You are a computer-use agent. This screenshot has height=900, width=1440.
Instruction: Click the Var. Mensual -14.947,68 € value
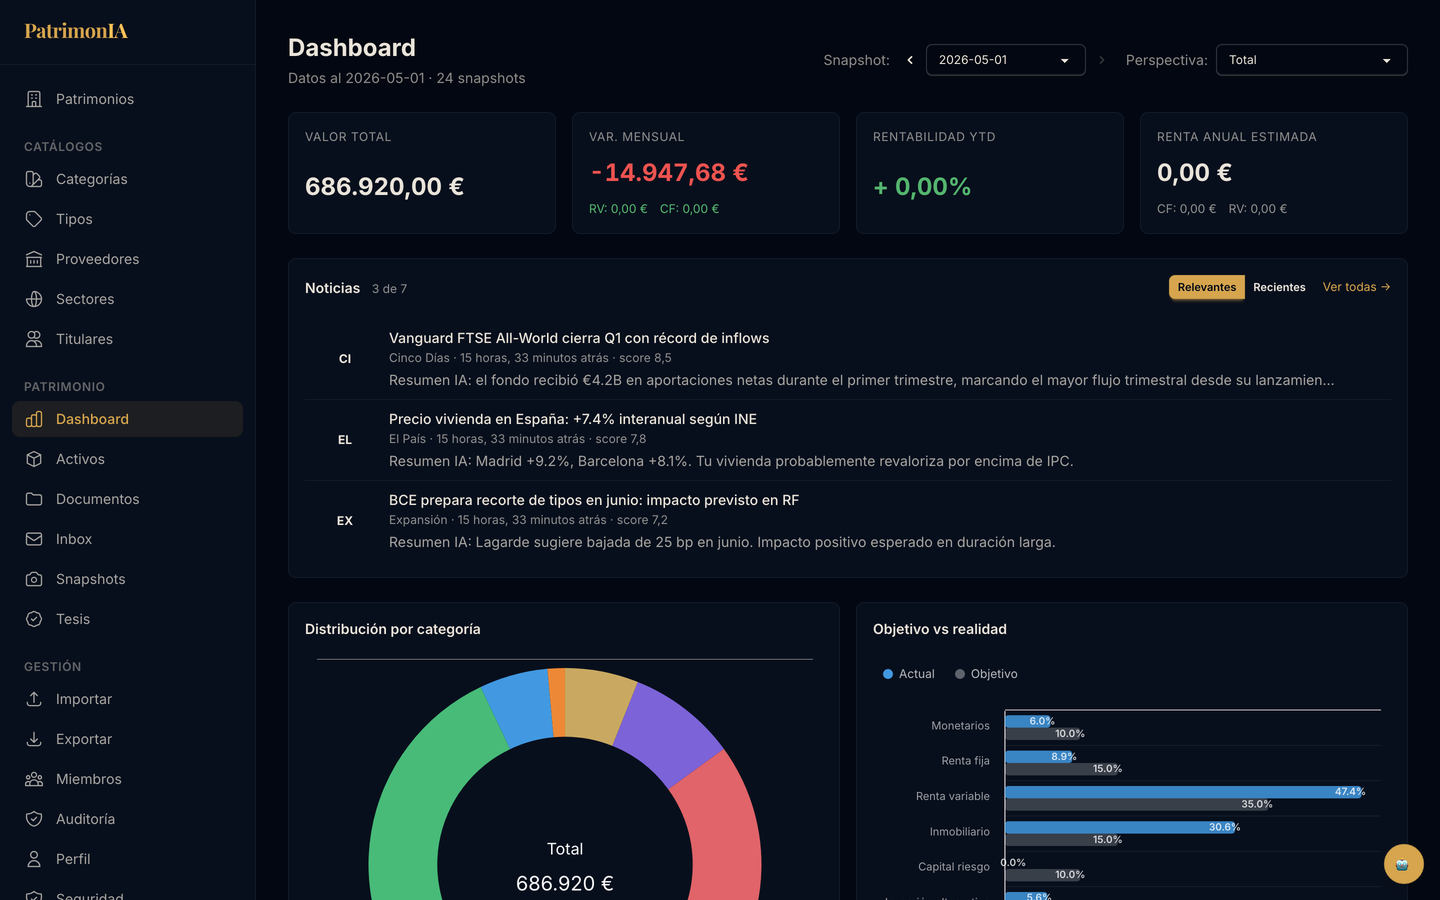(669, 173)
